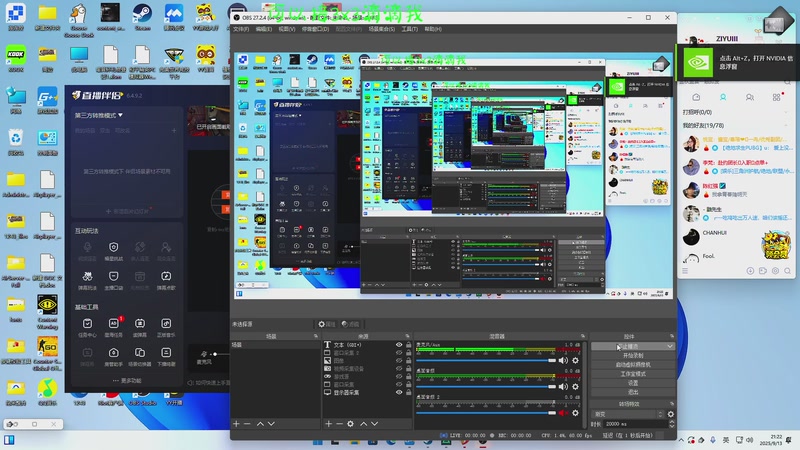Open 编辑(E) menu in OBS

pos(264,29)
